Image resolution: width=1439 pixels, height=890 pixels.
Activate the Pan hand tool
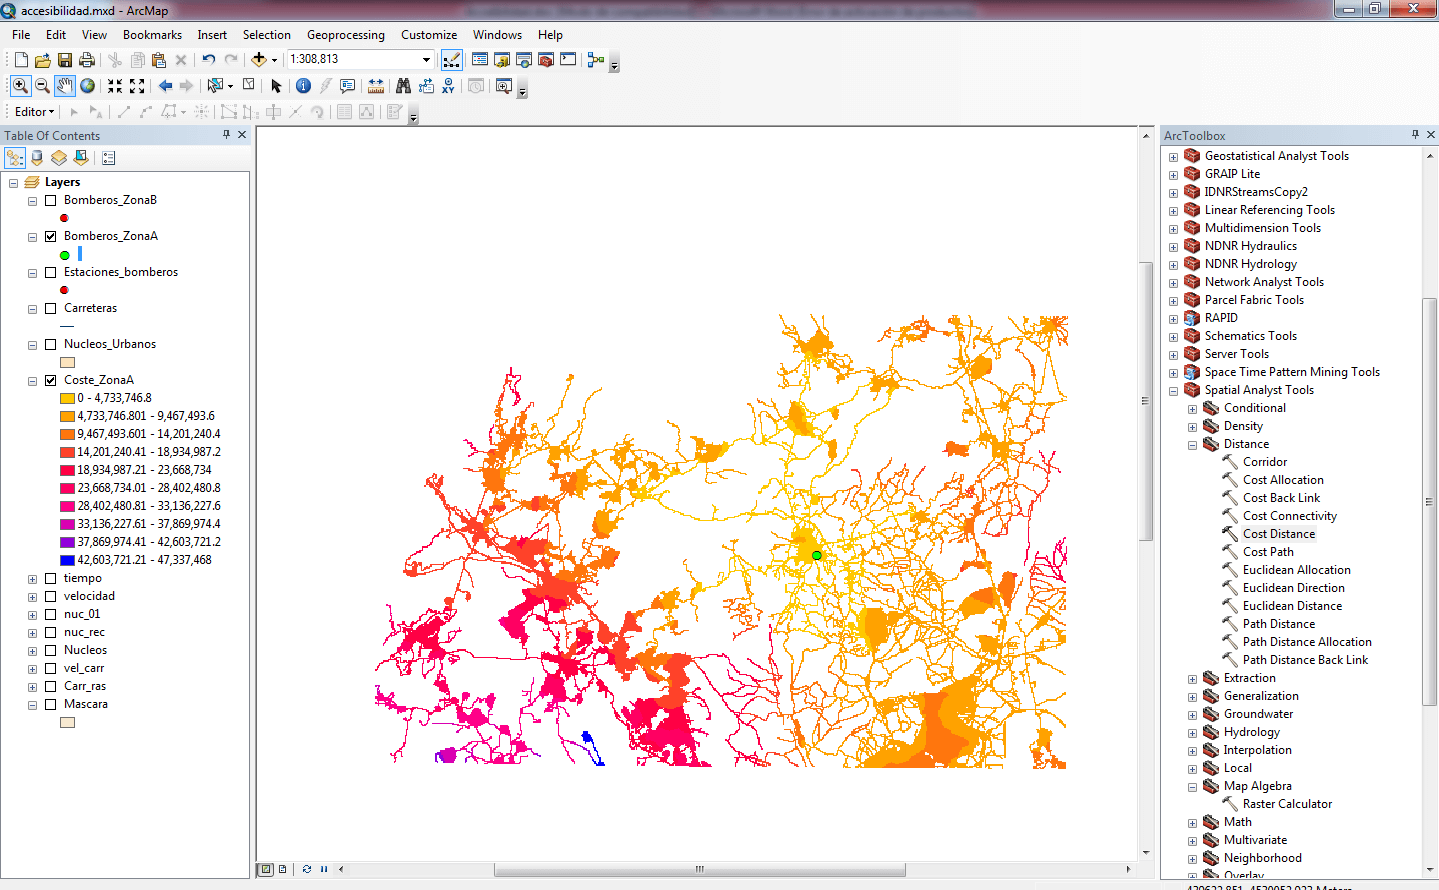coord(65,86)
